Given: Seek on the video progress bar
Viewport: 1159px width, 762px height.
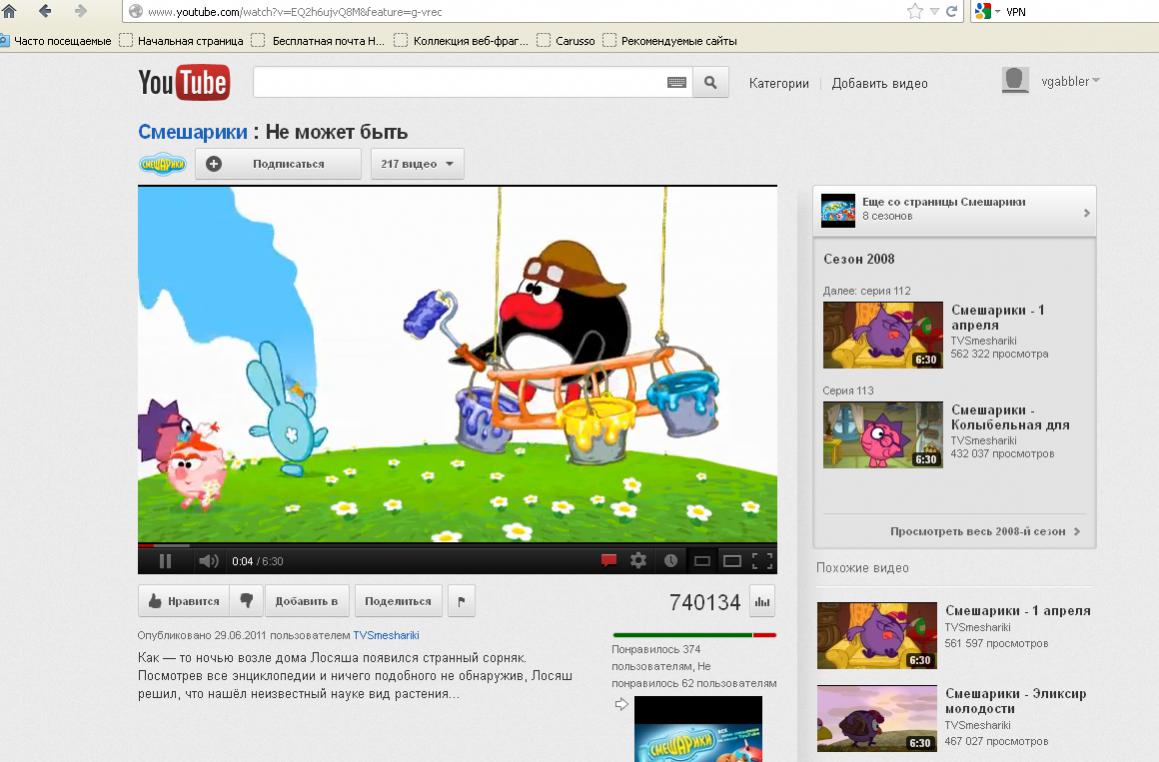Looking at the screenshot, I should (458, 545).
